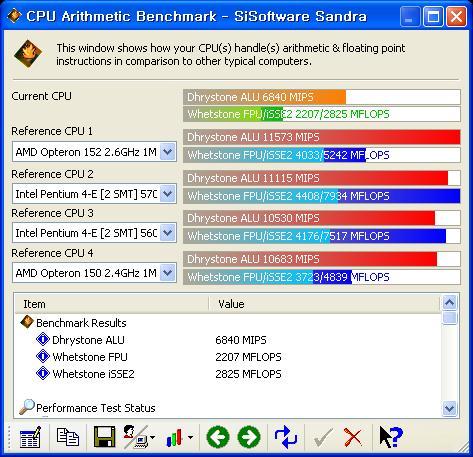Click the 6840 MIPS value cell
Image resolution: width=473 pixels, height=457 pixels.
[241, 340]
